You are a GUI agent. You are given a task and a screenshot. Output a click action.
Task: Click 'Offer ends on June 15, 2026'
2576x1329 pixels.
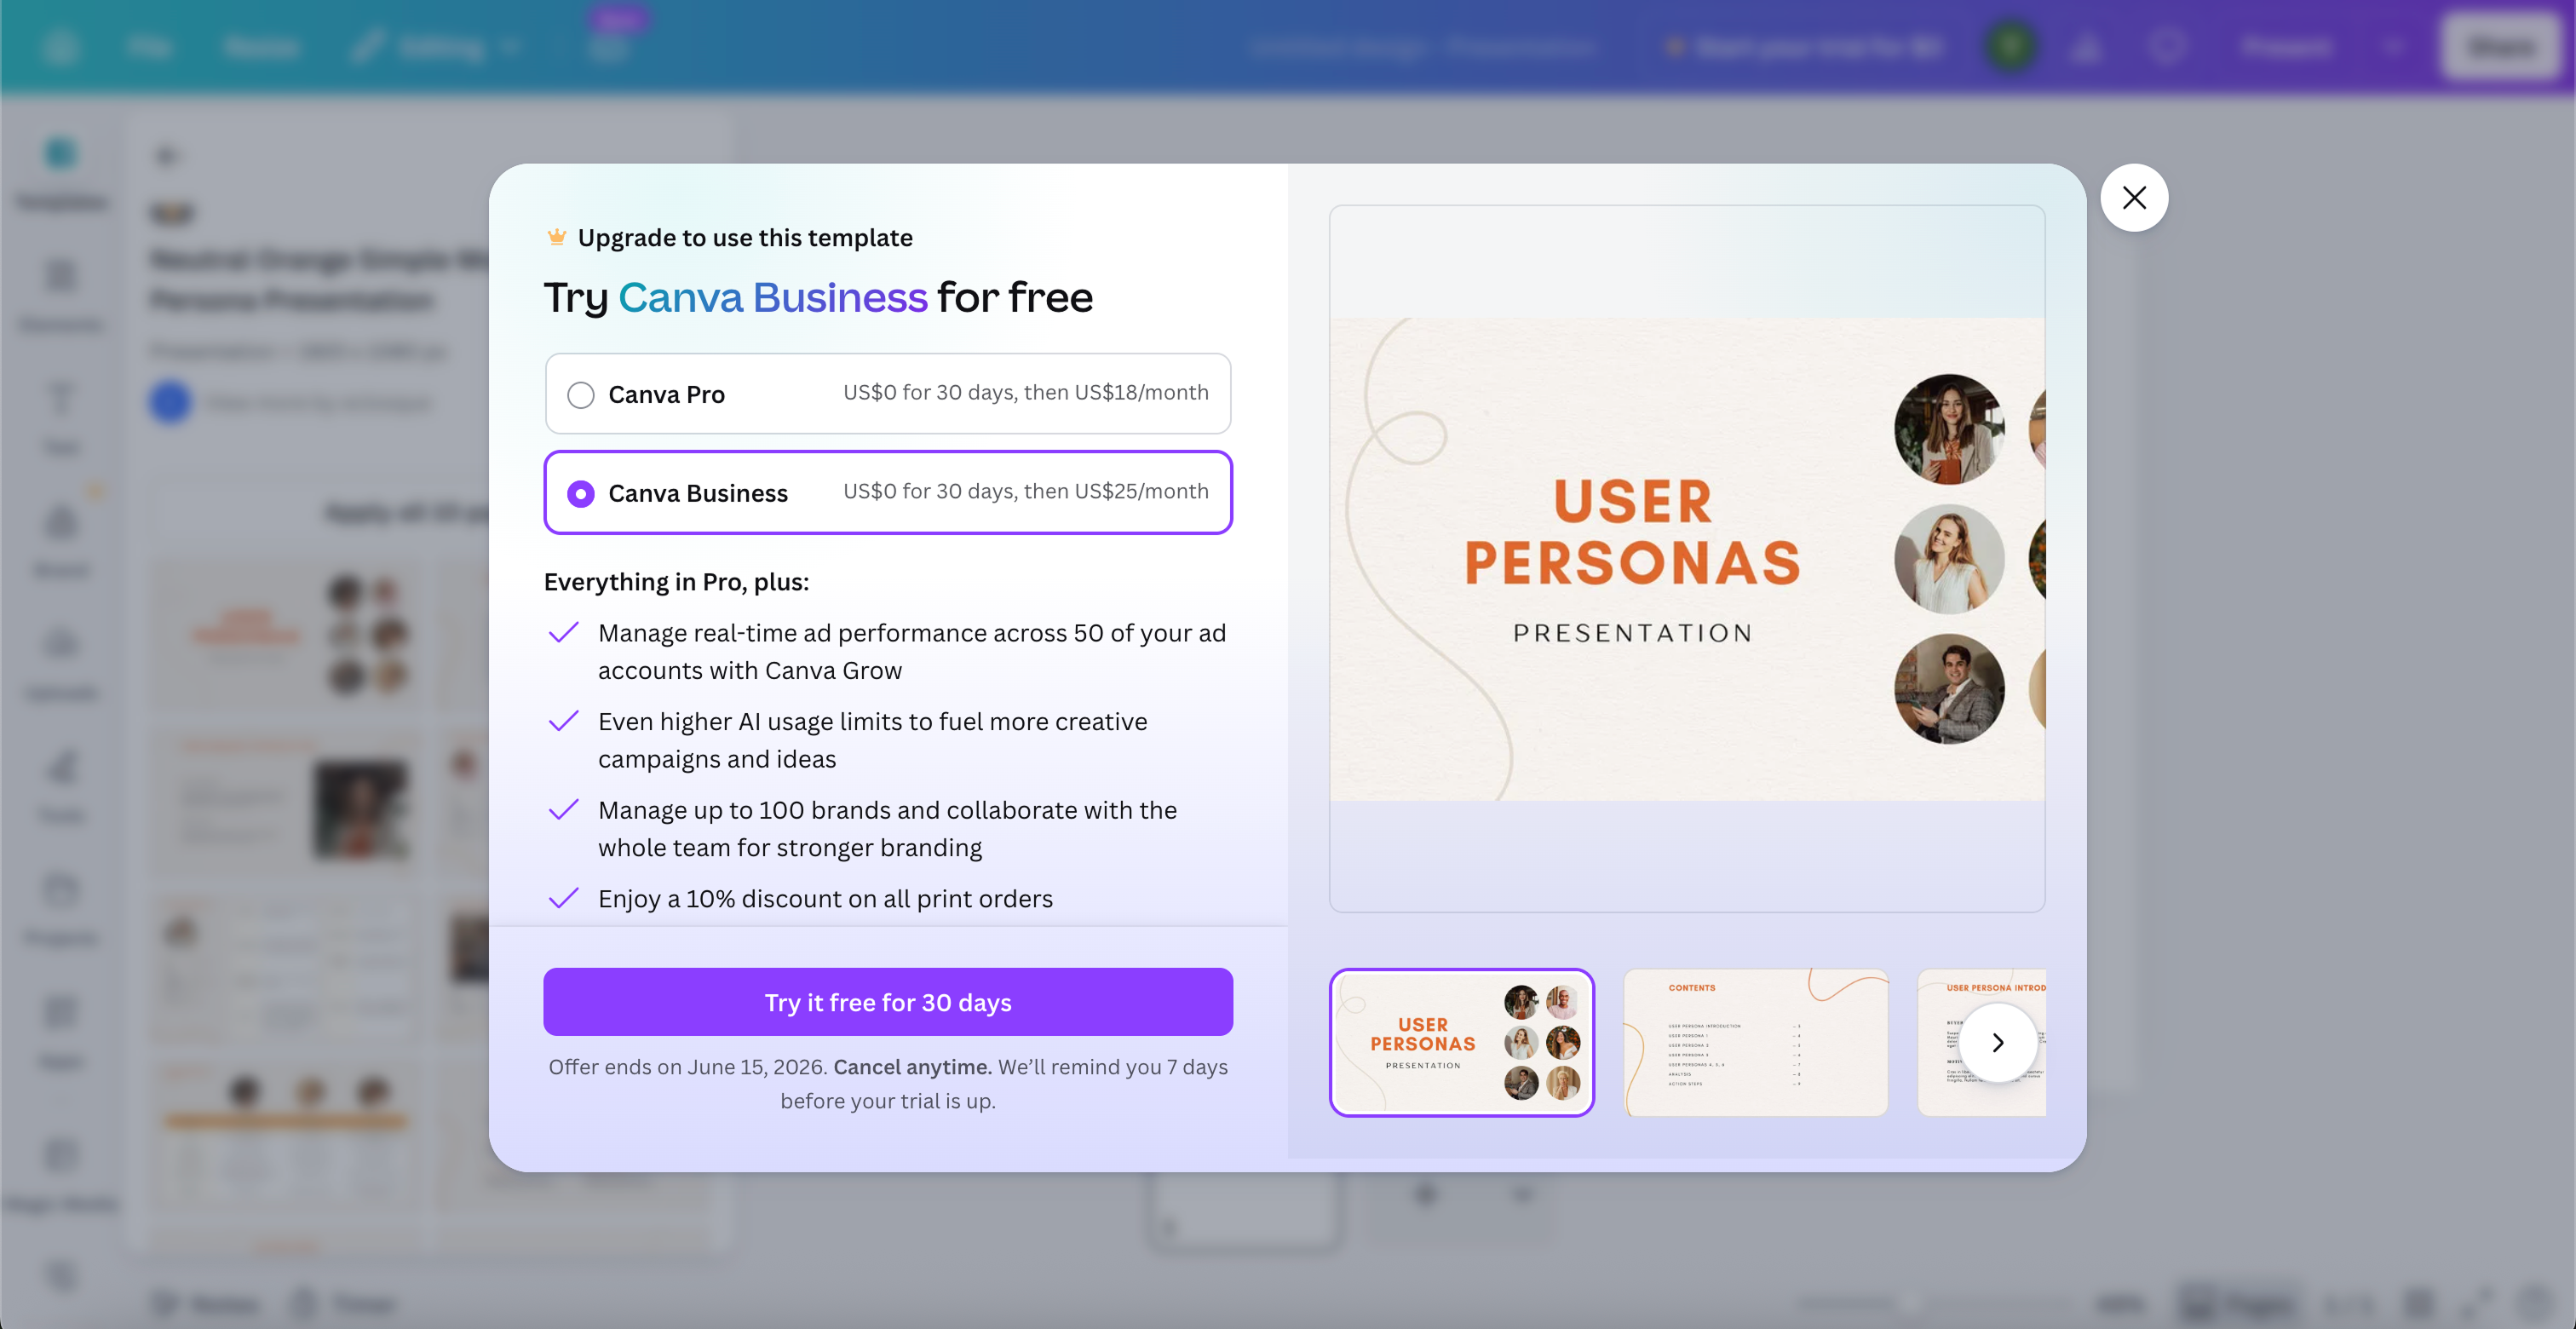[x=687, y=1067]
